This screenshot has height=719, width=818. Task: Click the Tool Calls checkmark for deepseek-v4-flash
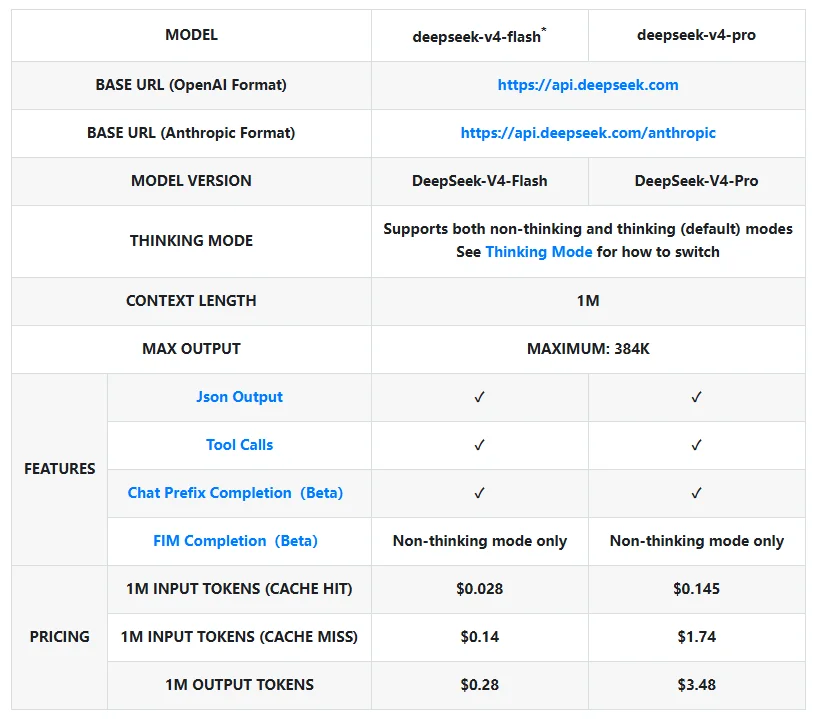(x=480, y=445)
